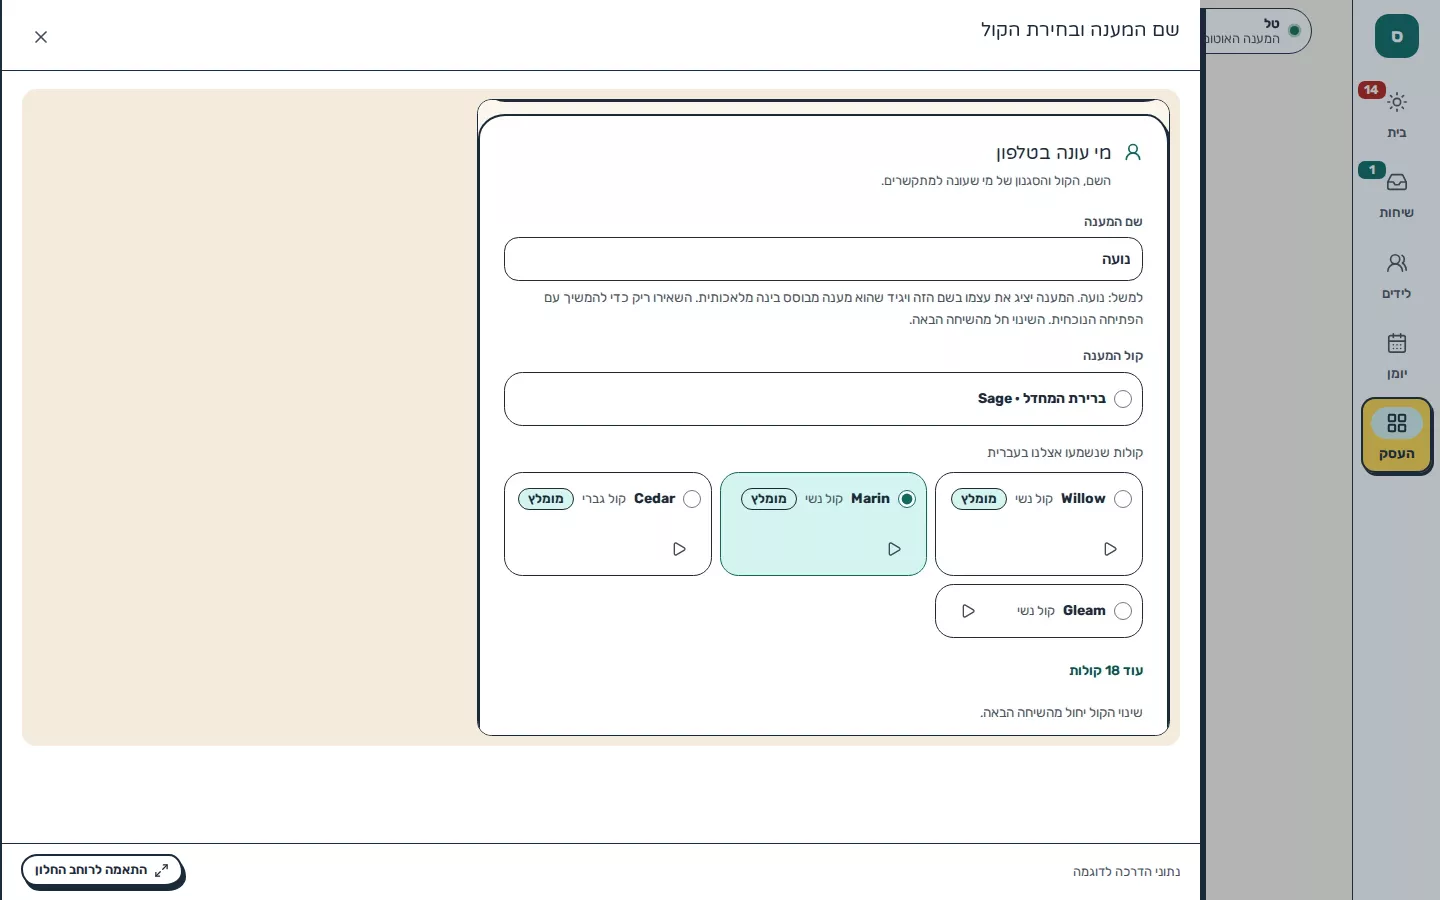Select the Gleam voice radio
Image resolution: width=1440 pixels, height=900 pixels.
1123,611
